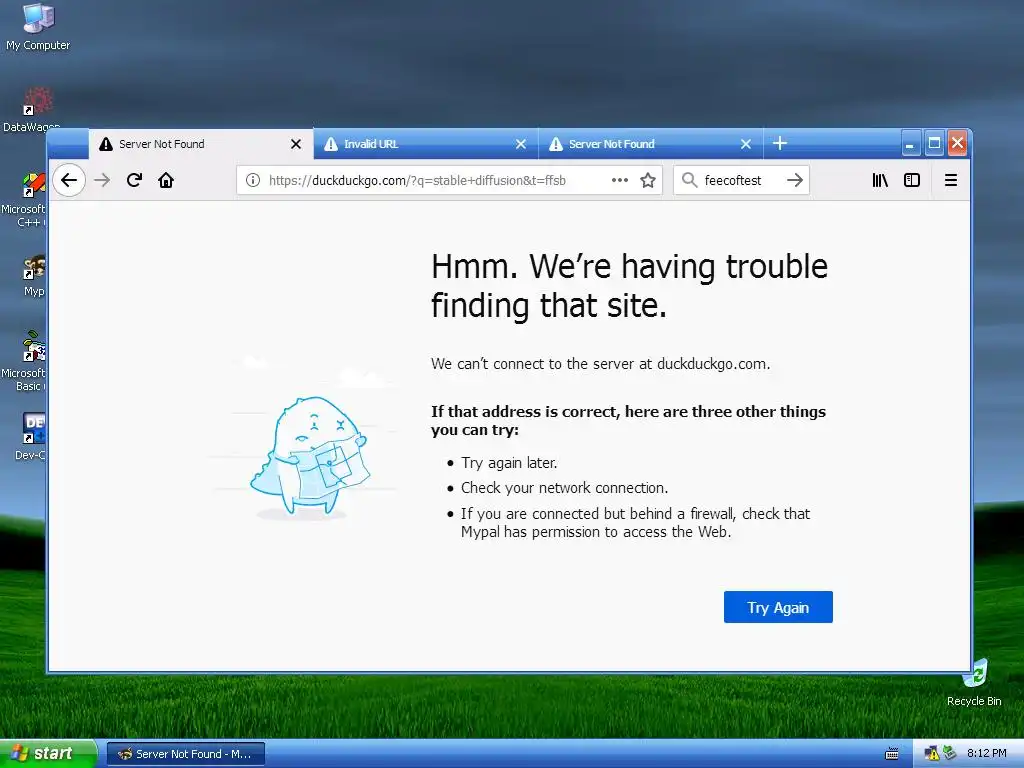Close the first Server Not Found tab

[x=296, y=144]
